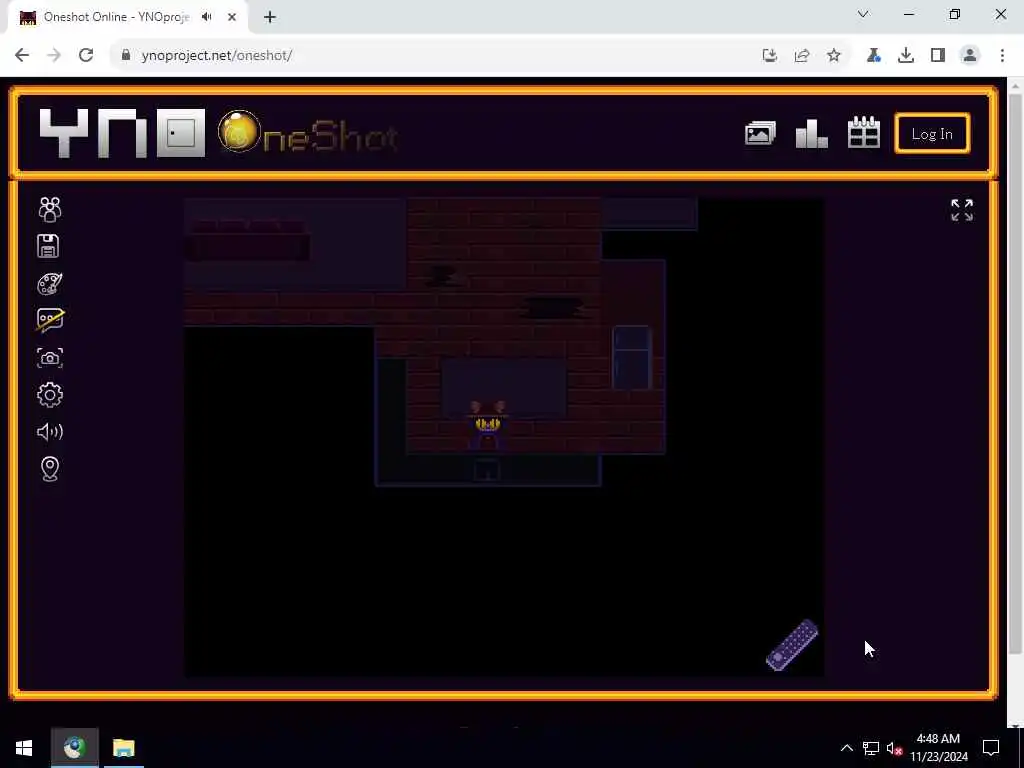Open a new browser tab
1024x768 pixels.
(x=270, y=17)
